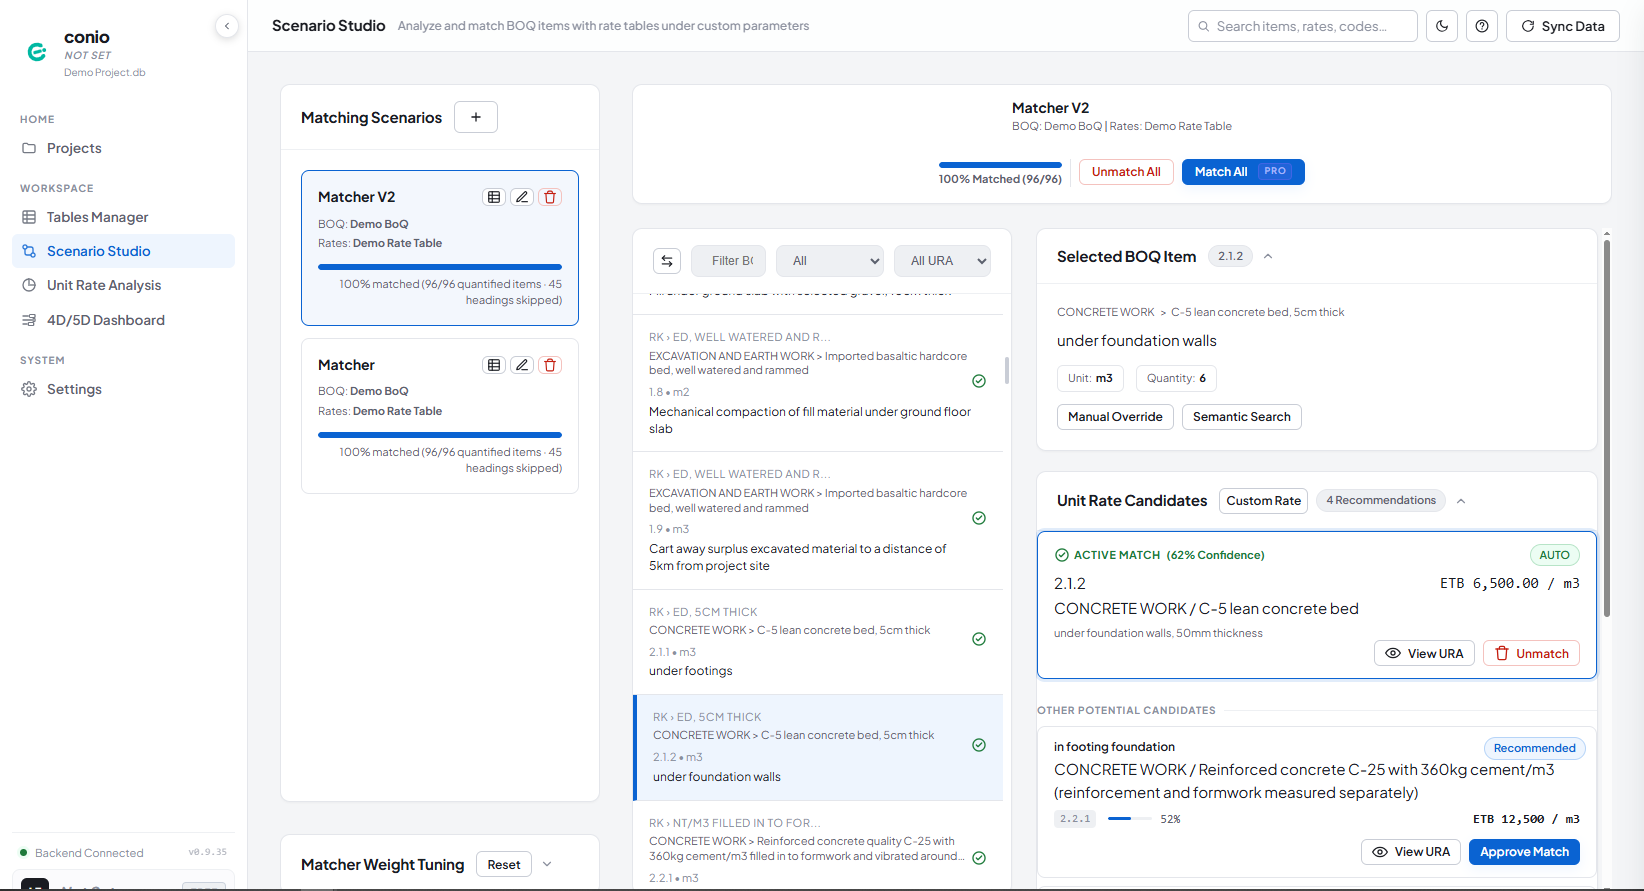Click matched check icon for item 2.1.2
Screen dimensions: 1644x891
(x=979, y=745)
